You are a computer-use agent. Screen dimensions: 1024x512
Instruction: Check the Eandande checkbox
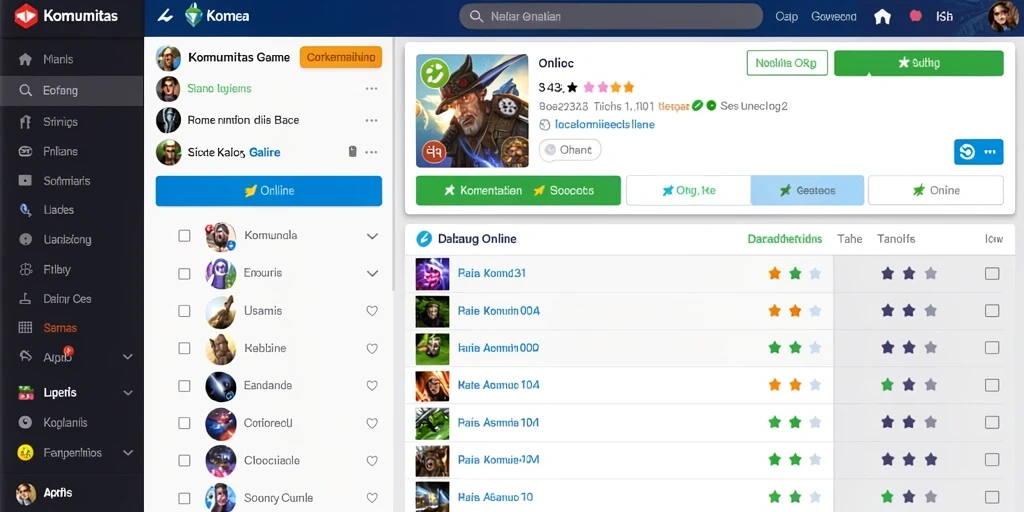pos(184,386)
